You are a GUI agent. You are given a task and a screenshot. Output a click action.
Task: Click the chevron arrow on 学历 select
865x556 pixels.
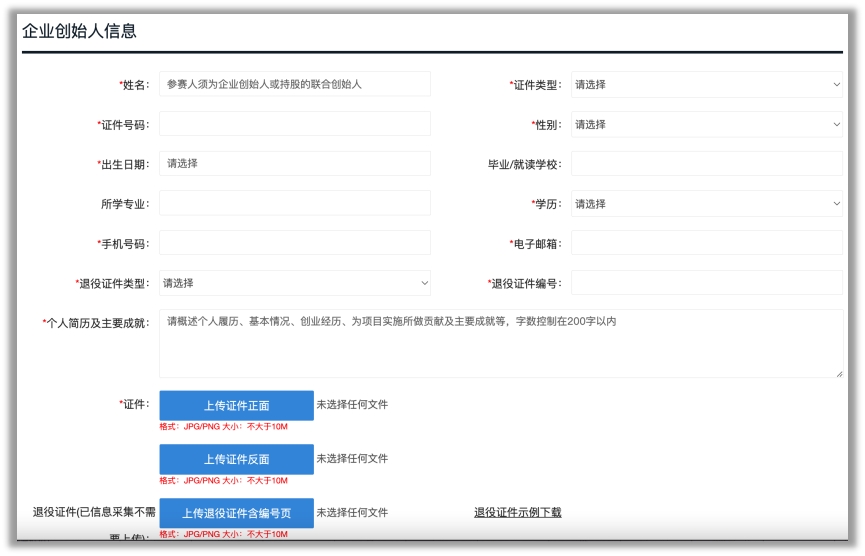(x=836, y=204)
